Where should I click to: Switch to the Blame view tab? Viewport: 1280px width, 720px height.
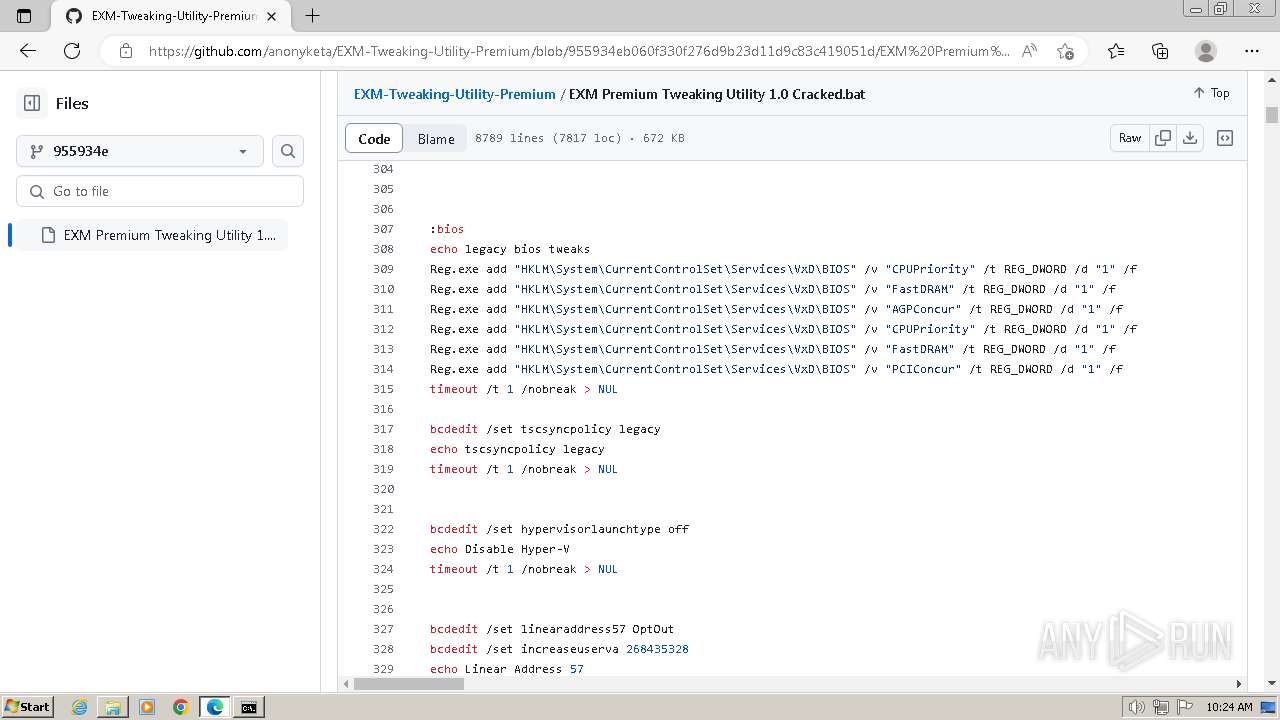pos(436,138)
